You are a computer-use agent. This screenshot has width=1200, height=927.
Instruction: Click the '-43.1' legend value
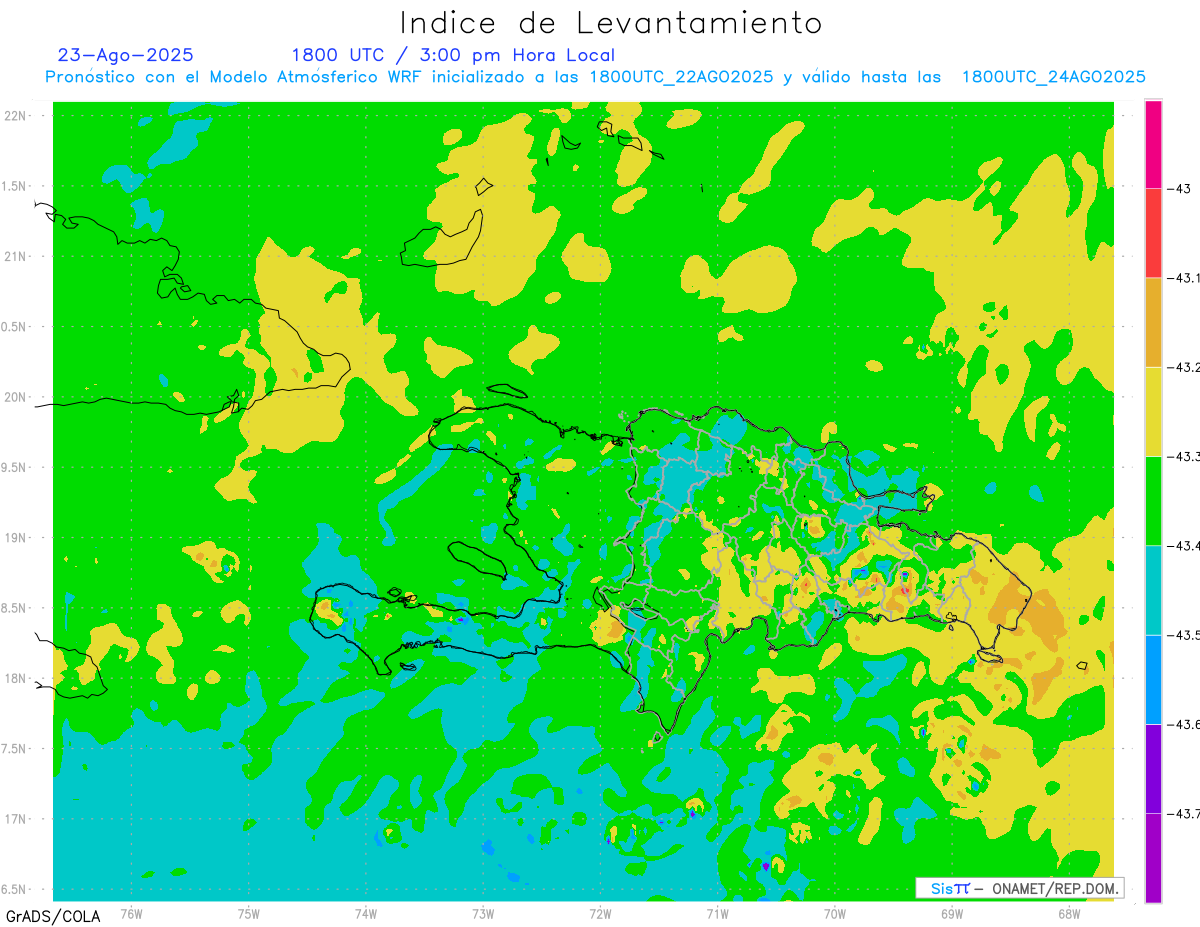(1184, 278)
